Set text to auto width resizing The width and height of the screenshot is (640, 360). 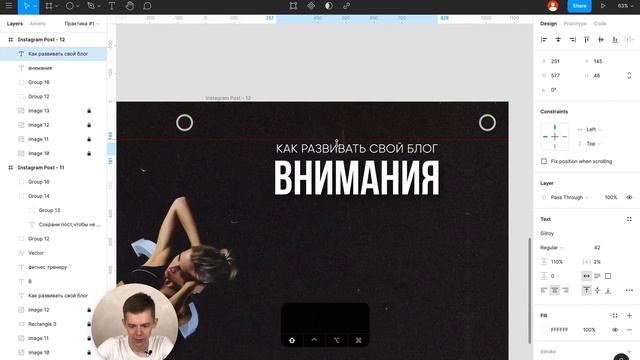(x=587, y=276)
